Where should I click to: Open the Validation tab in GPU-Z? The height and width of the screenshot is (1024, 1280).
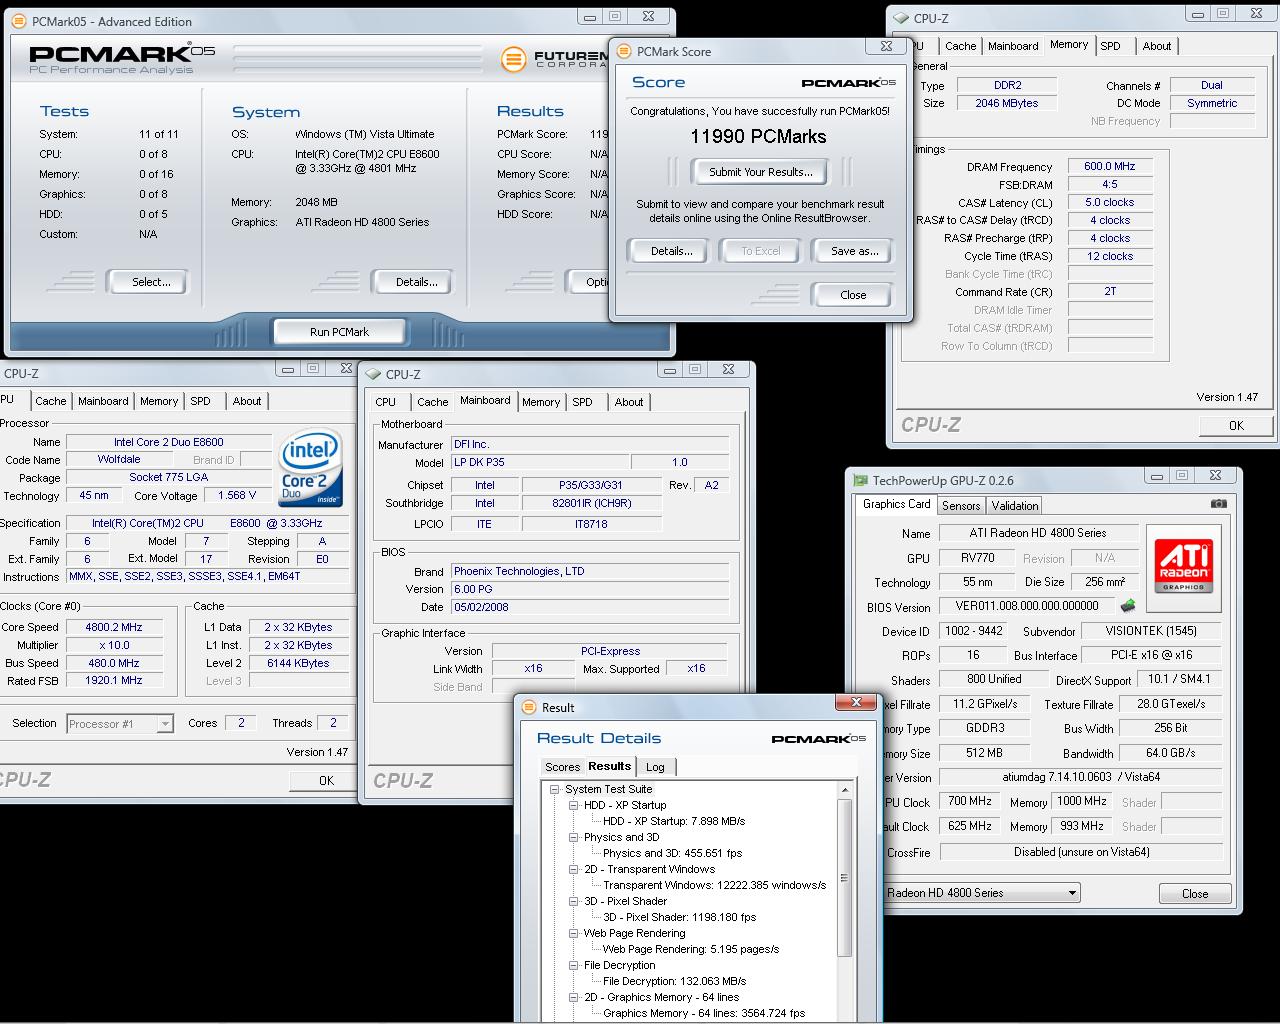[1015, 506]
